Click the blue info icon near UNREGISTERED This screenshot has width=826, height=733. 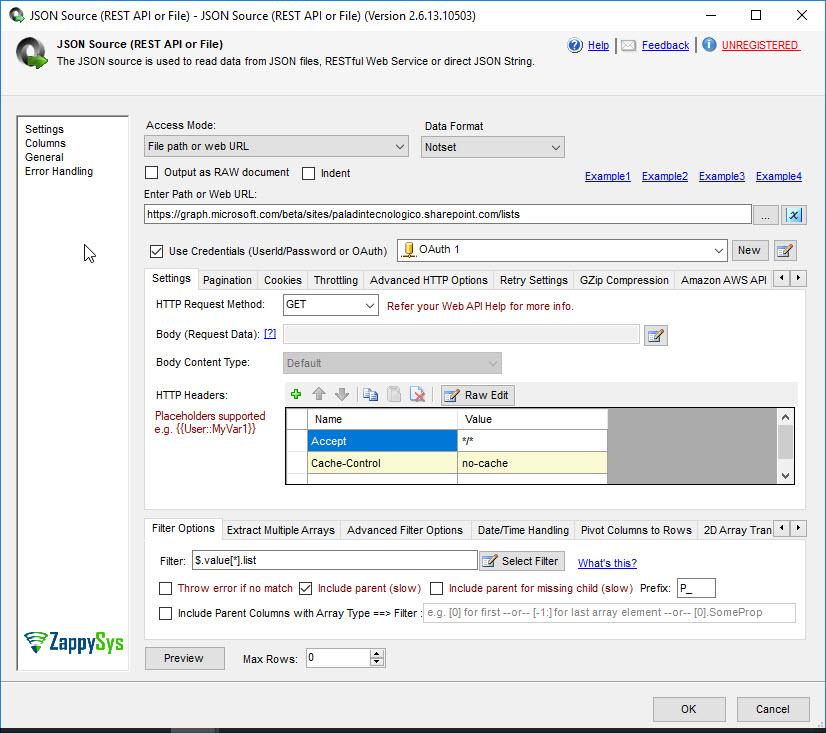click(709, 45)
